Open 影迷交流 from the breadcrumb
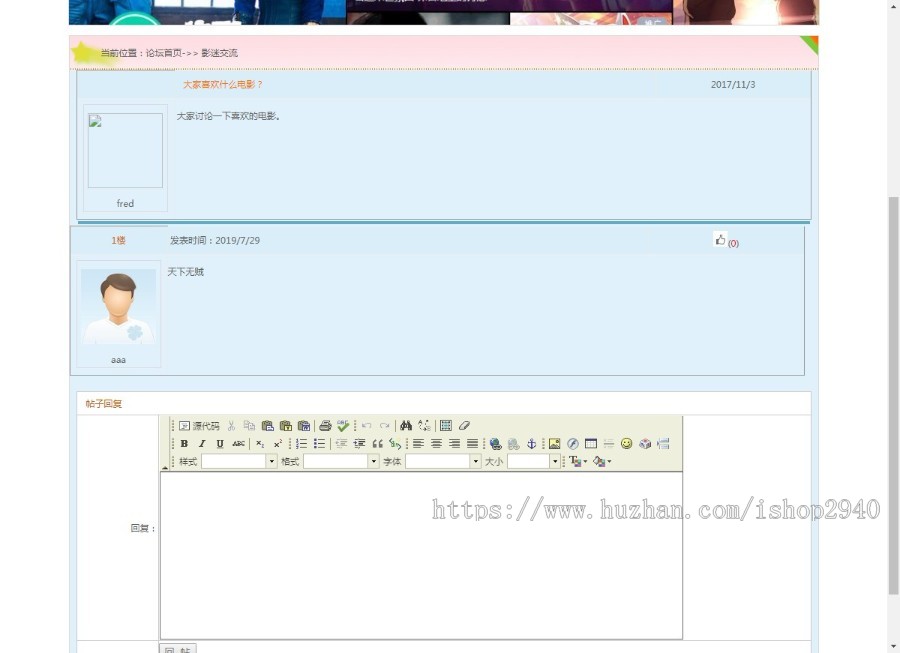 220,52
